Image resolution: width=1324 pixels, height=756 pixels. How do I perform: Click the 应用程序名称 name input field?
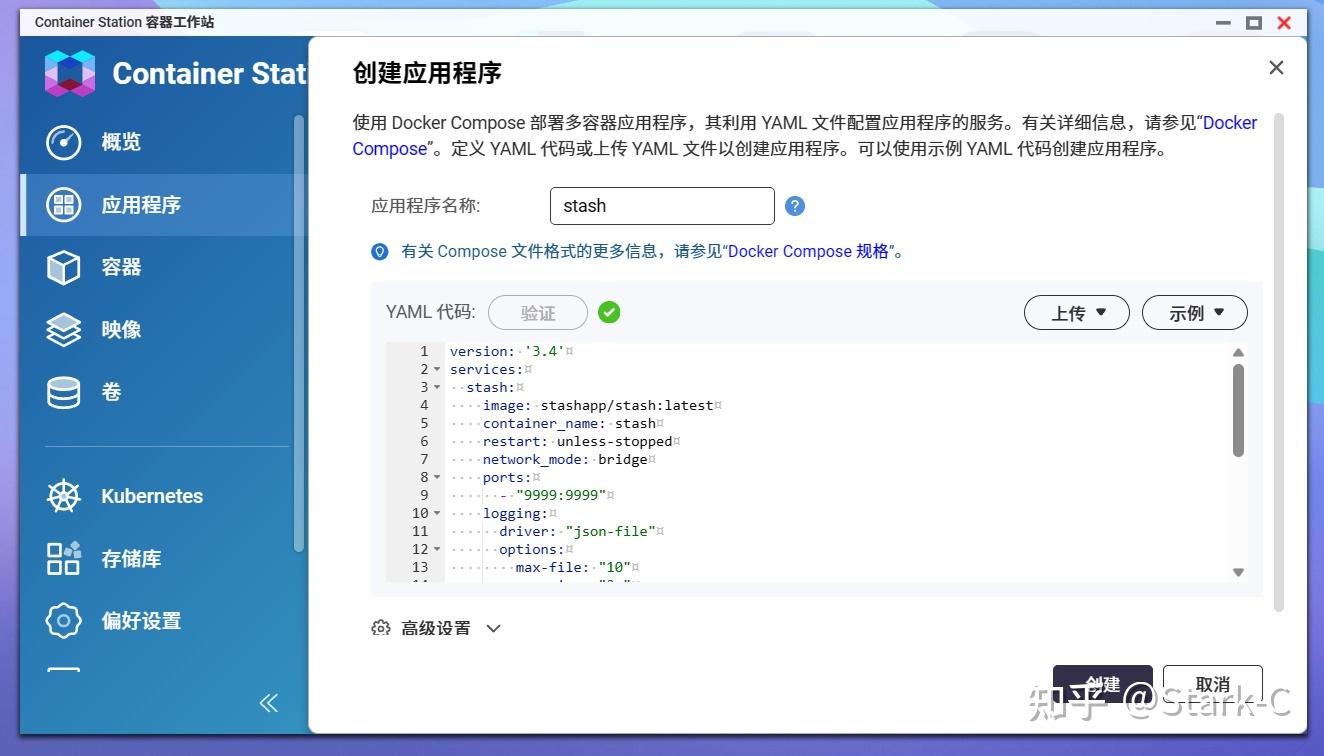(x=661, y=205)
